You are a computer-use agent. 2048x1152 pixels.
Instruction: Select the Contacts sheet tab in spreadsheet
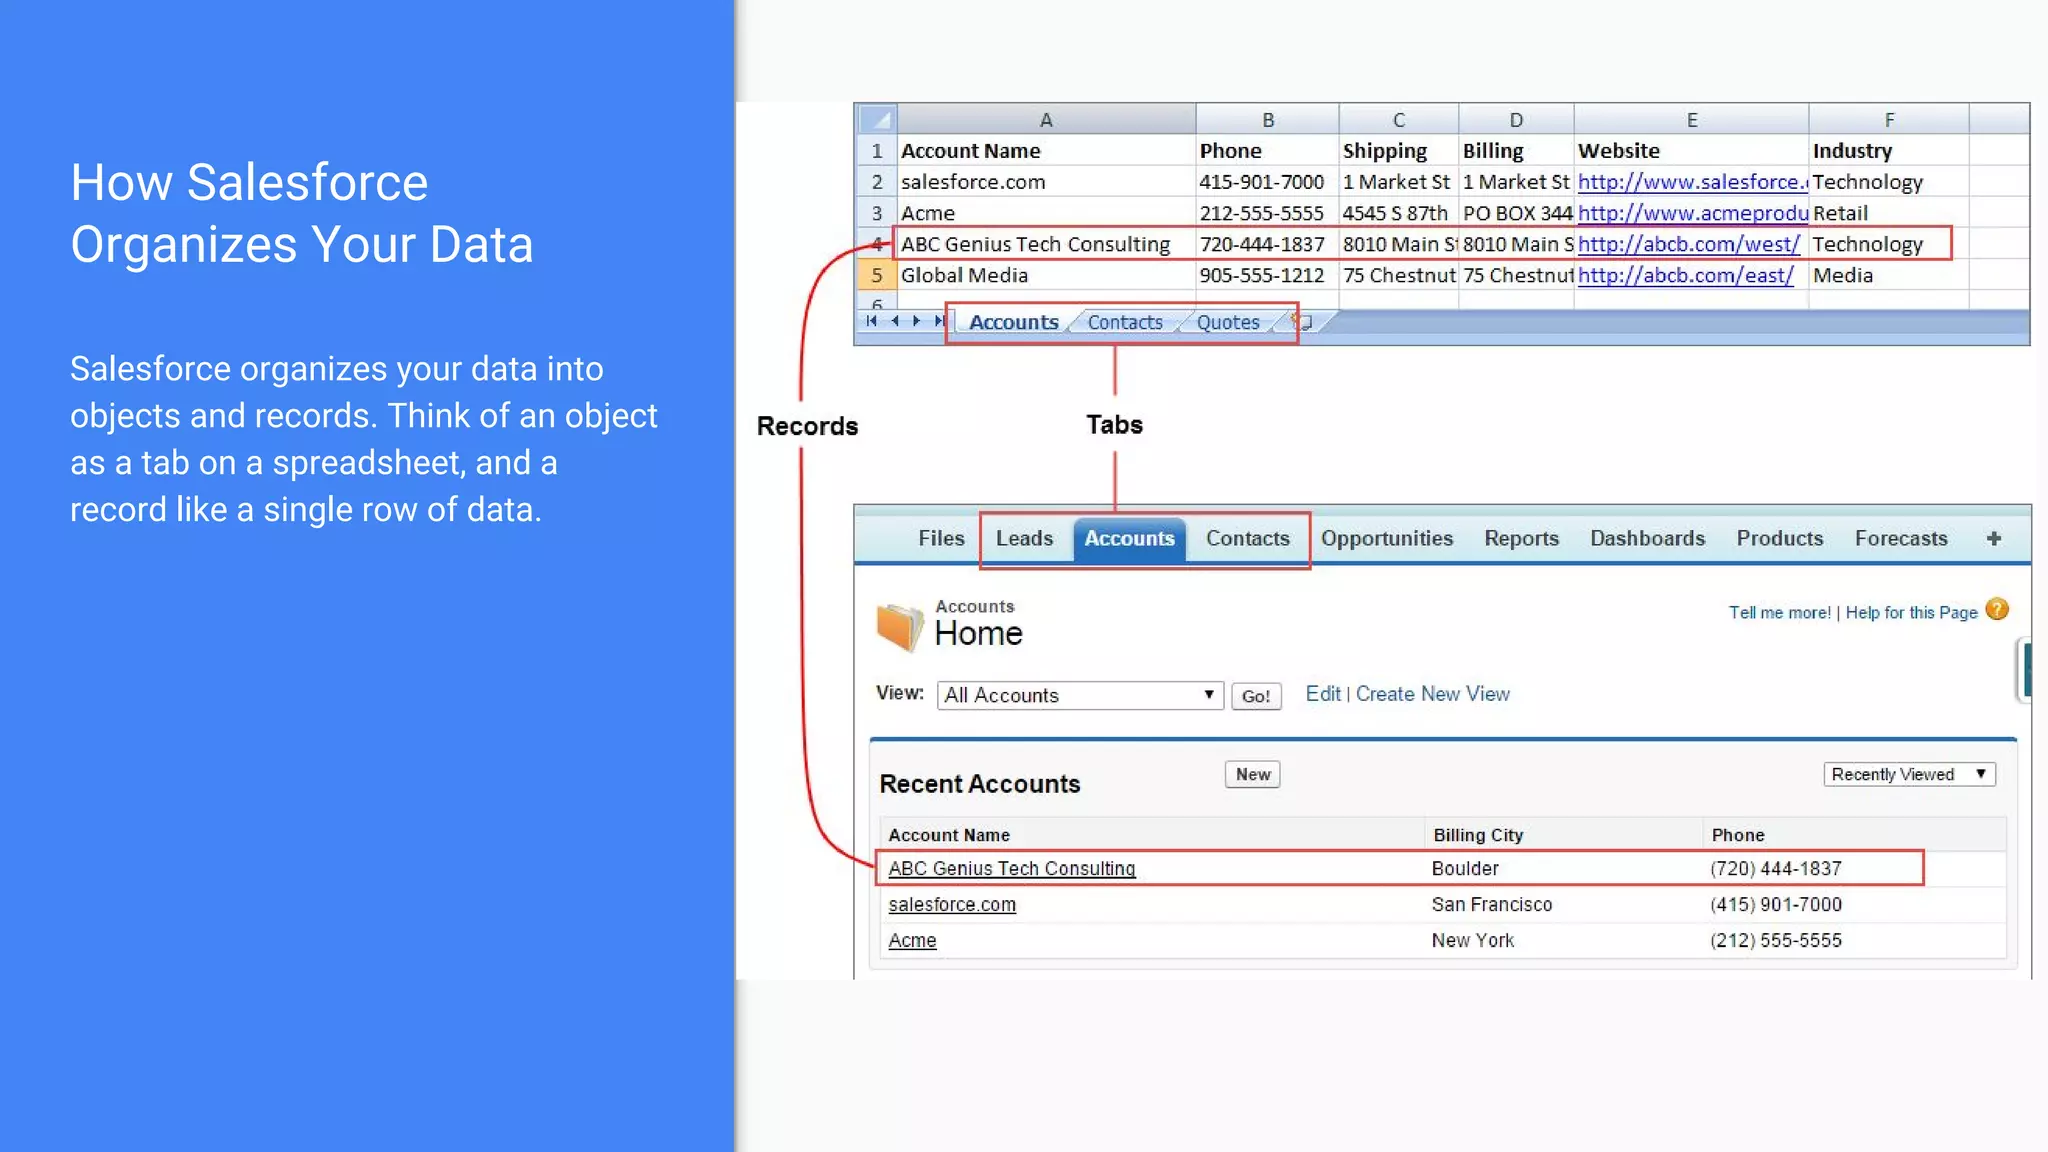coord(1125,322)
